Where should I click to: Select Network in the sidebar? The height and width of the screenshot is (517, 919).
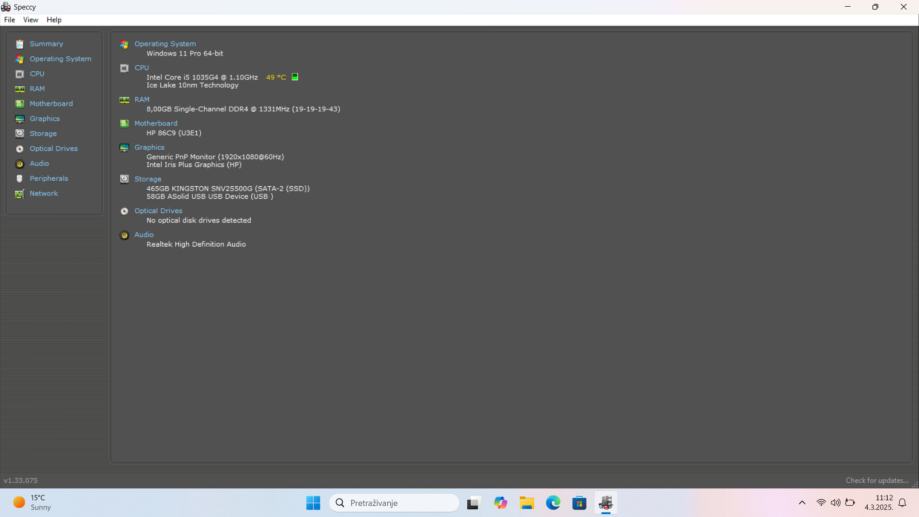tap(43, 193)
